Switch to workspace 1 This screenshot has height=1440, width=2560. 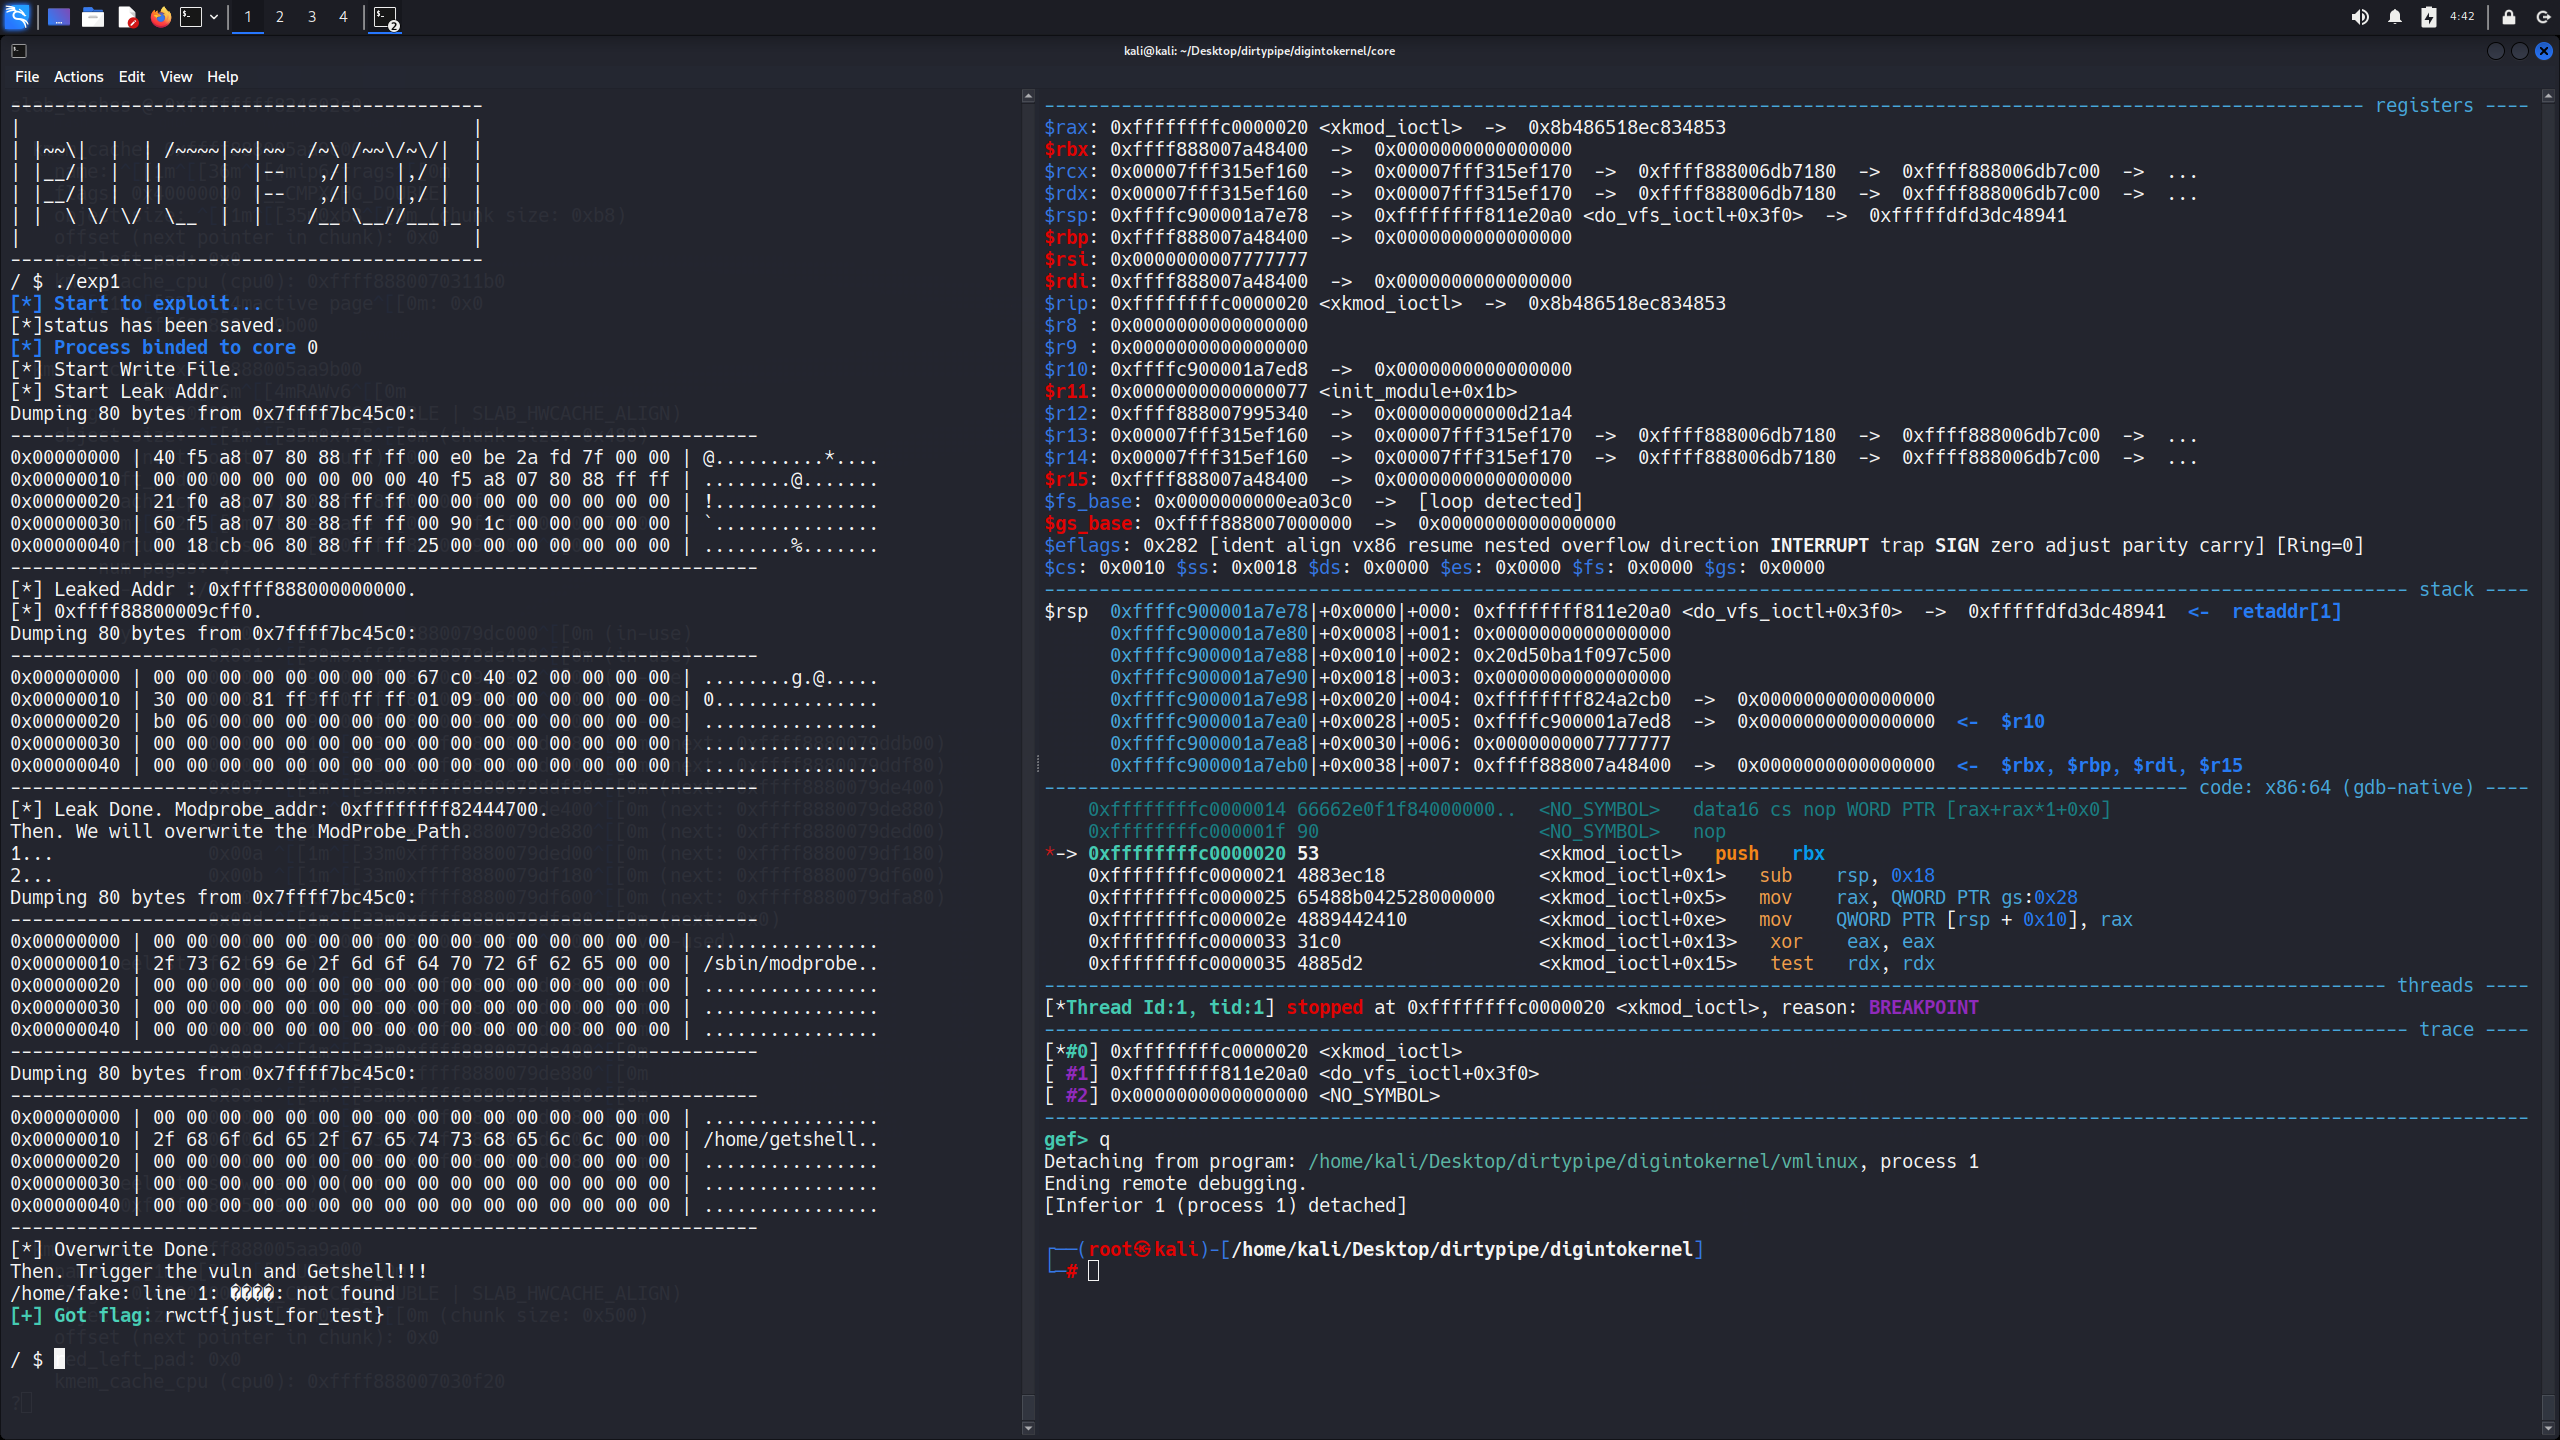(248, 17)
